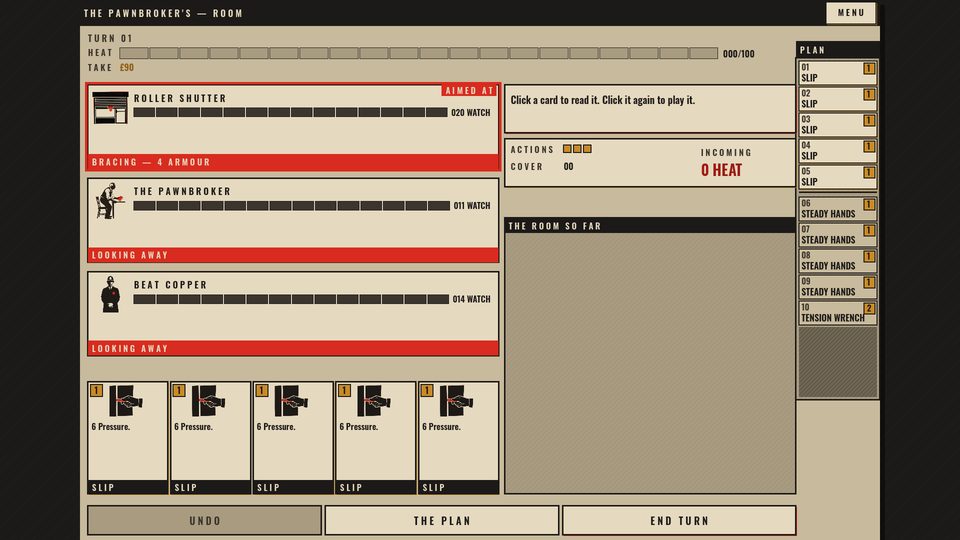Click the Pawnbroker watch bar
Image resolution: width=960 pixels, height=540 pixels.
tap(291, 206)
